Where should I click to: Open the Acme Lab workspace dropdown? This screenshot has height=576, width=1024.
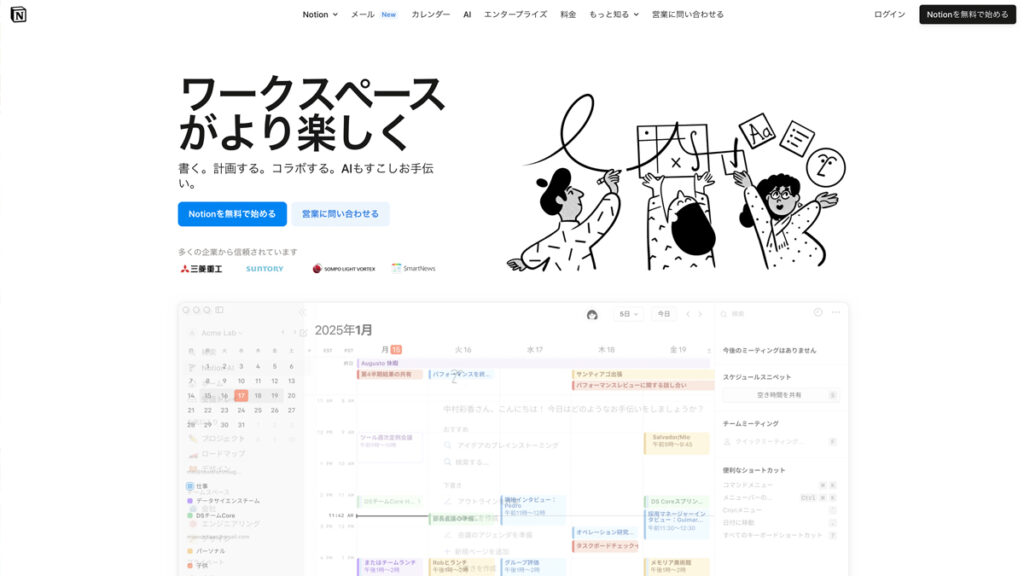(224, 333)
